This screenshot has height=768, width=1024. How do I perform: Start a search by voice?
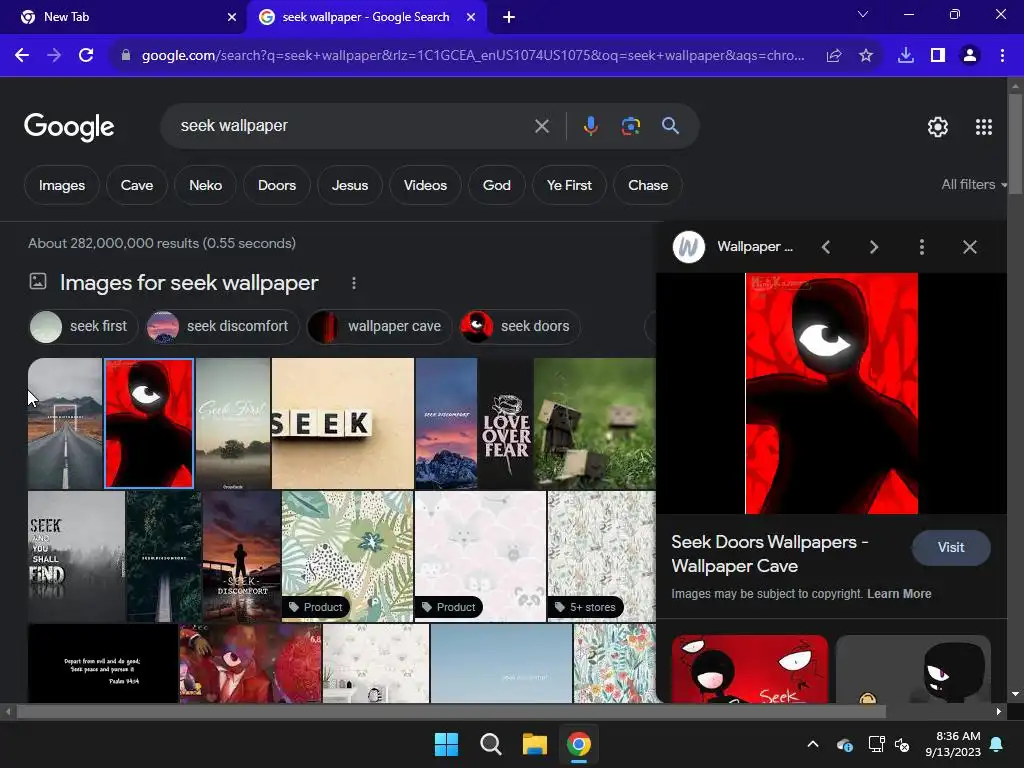590,125
